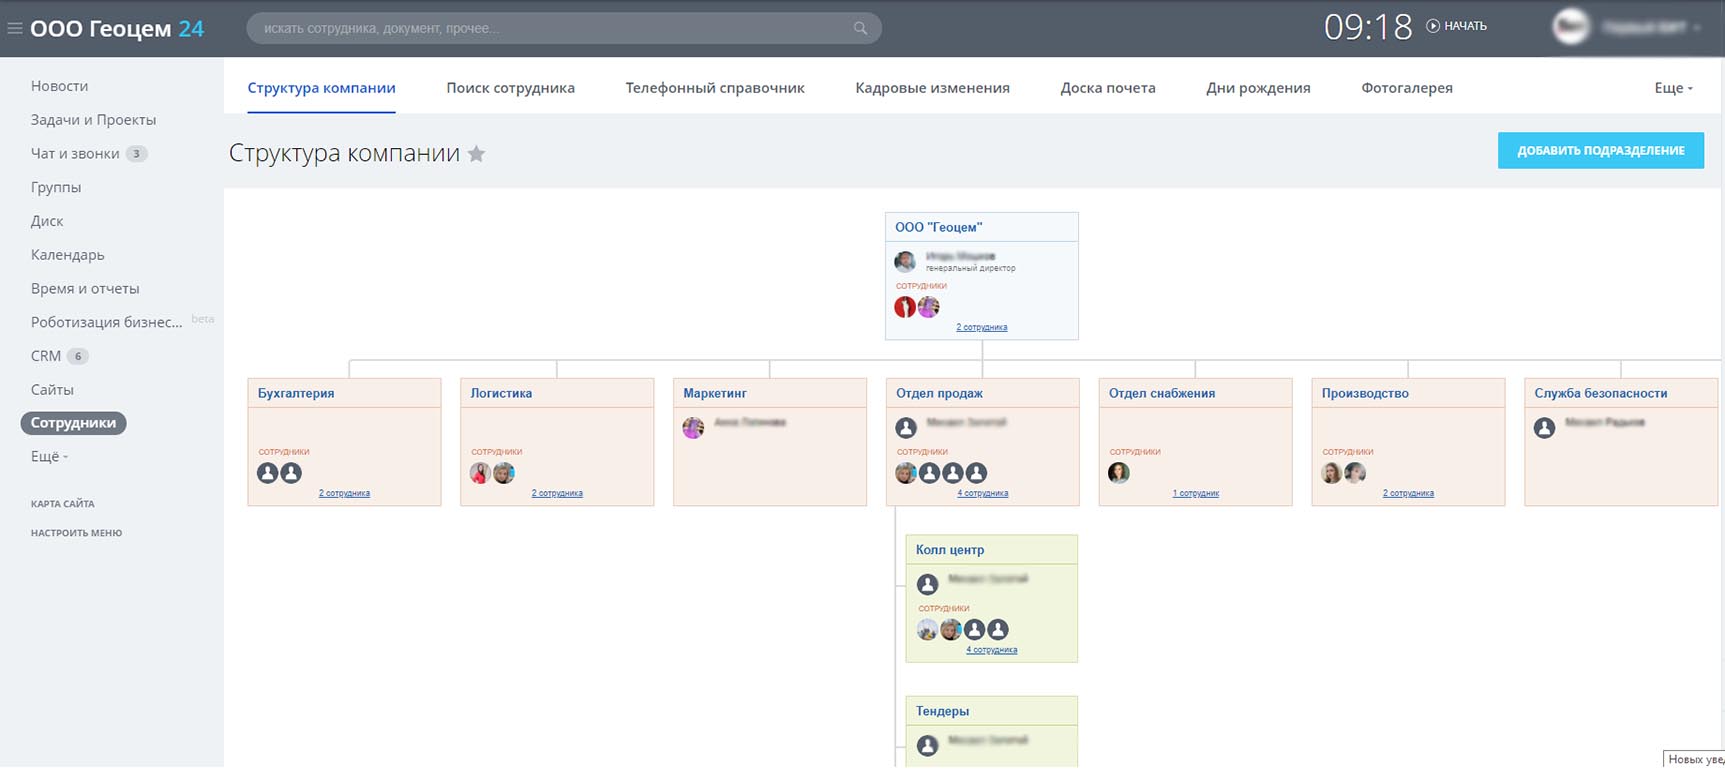Click the Служба безопасности head avatar
The image size is (1725, 781).
1544,428
